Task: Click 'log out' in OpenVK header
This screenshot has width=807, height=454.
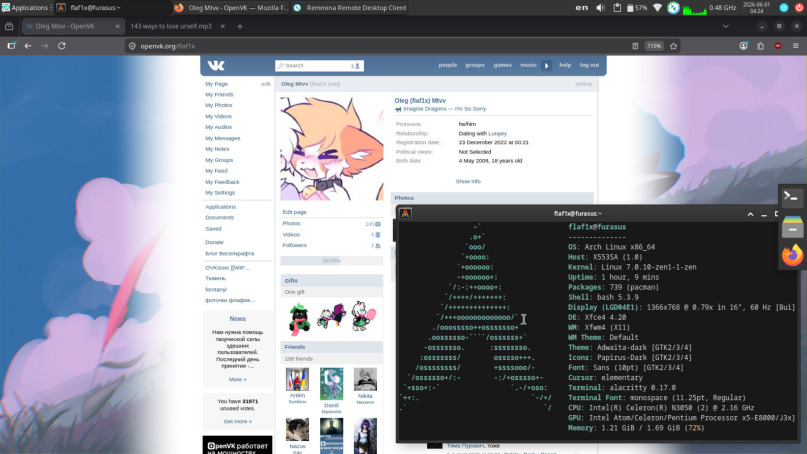Action: pyautogui.click(x=589, y=65)
